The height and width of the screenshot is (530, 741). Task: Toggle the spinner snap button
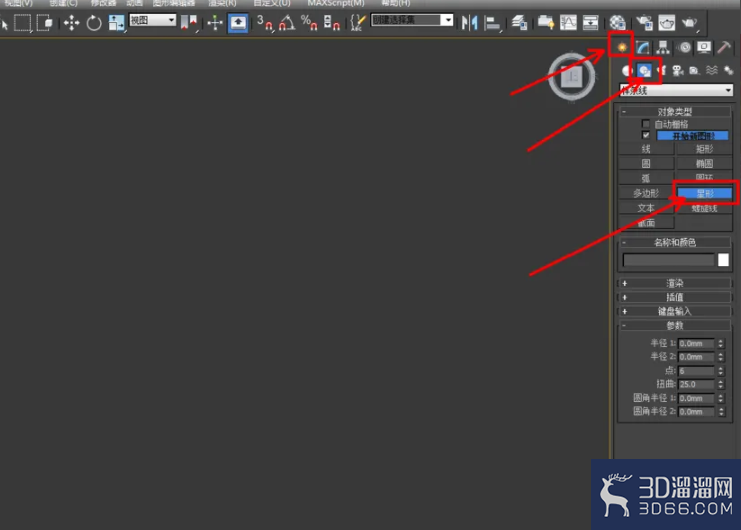(x=332, y=22)
